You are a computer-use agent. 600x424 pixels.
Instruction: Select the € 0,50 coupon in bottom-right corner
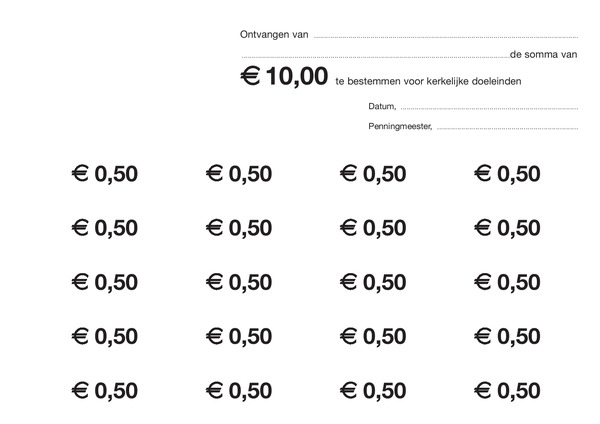507,391
